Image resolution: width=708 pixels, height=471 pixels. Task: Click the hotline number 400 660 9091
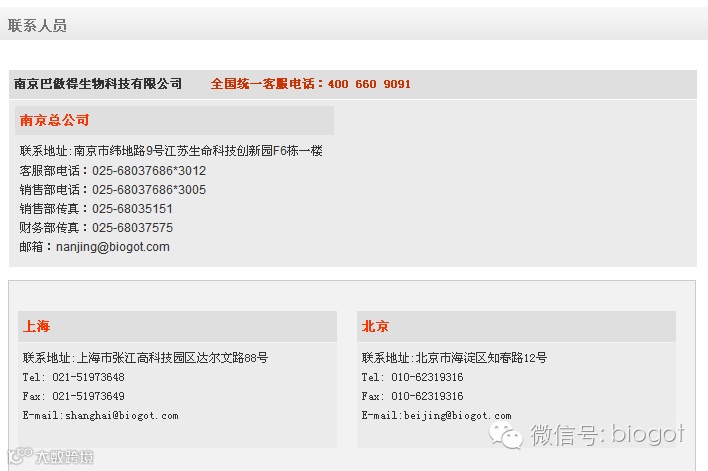tap(369, 84)
